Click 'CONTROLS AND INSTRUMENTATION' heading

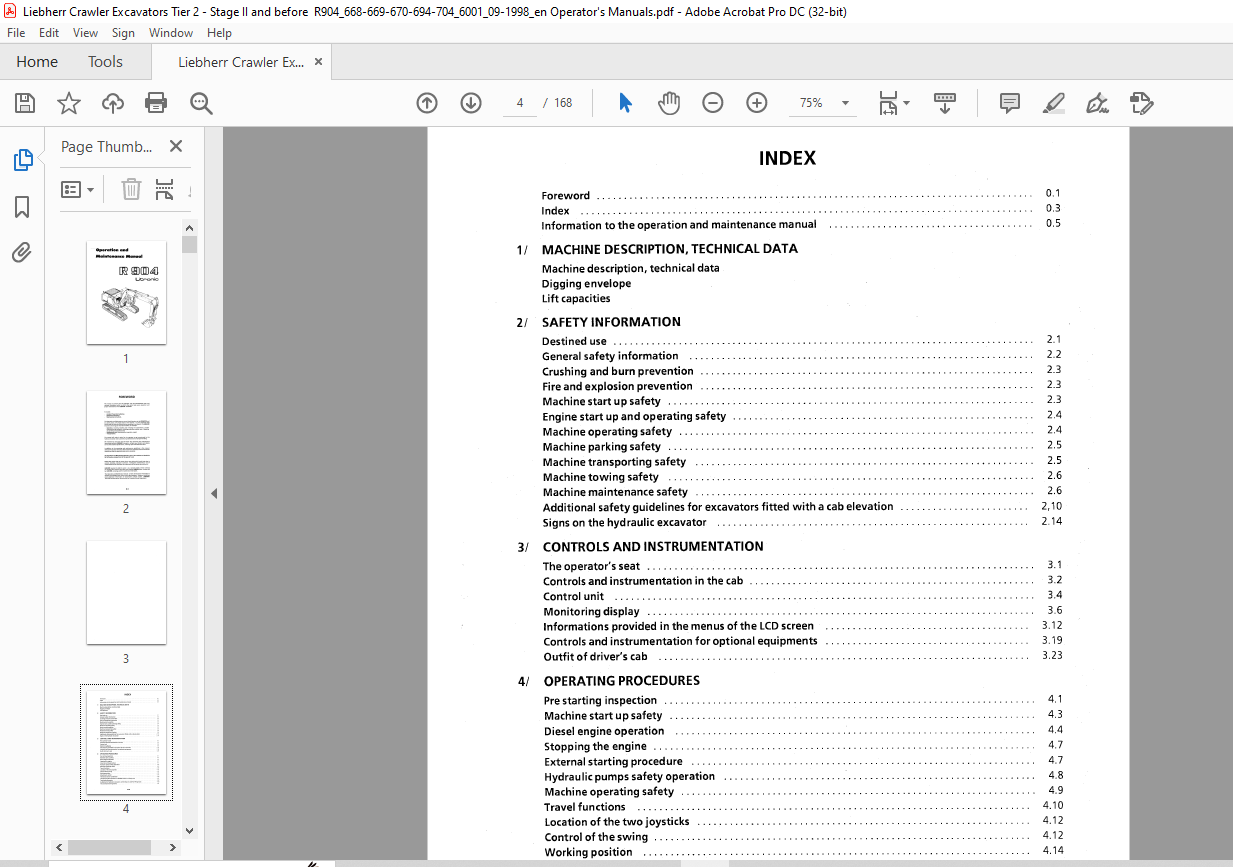653,547
